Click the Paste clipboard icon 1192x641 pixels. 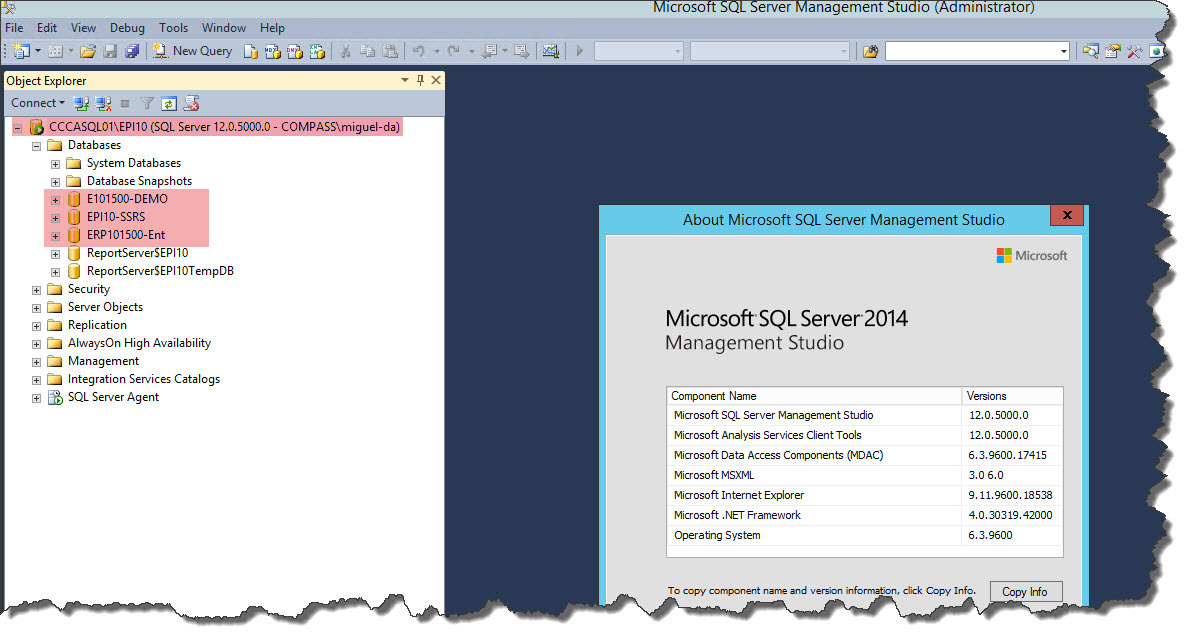click(x=390, y=51)
